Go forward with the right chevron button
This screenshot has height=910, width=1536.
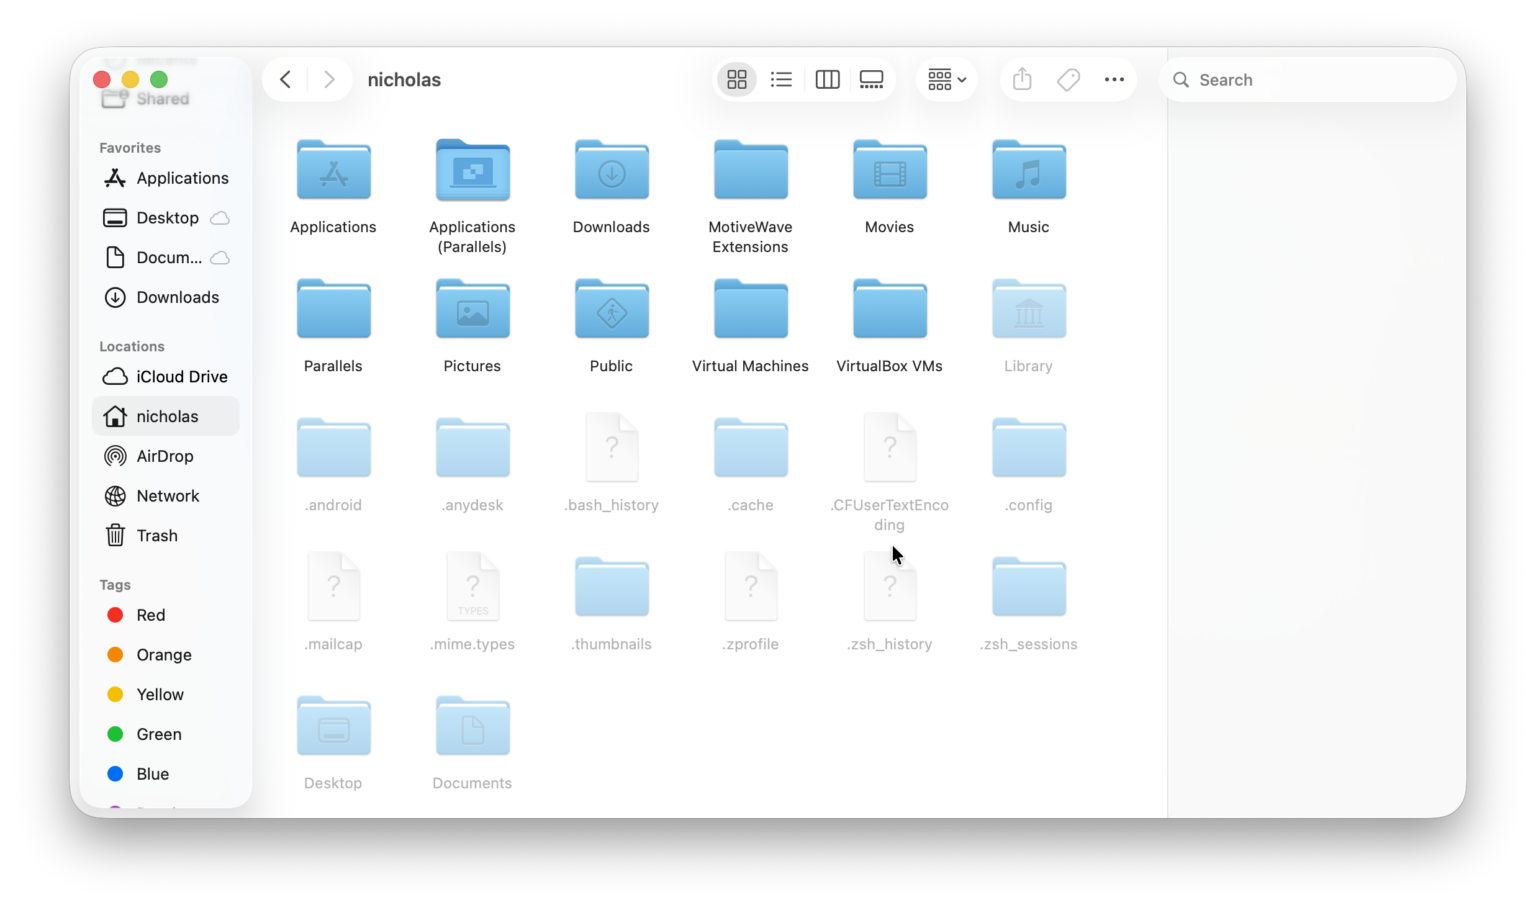329,80
